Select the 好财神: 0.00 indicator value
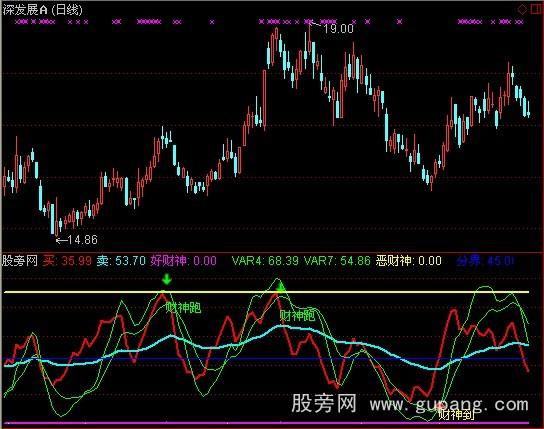544x429 pixels. tap(184, 260)
